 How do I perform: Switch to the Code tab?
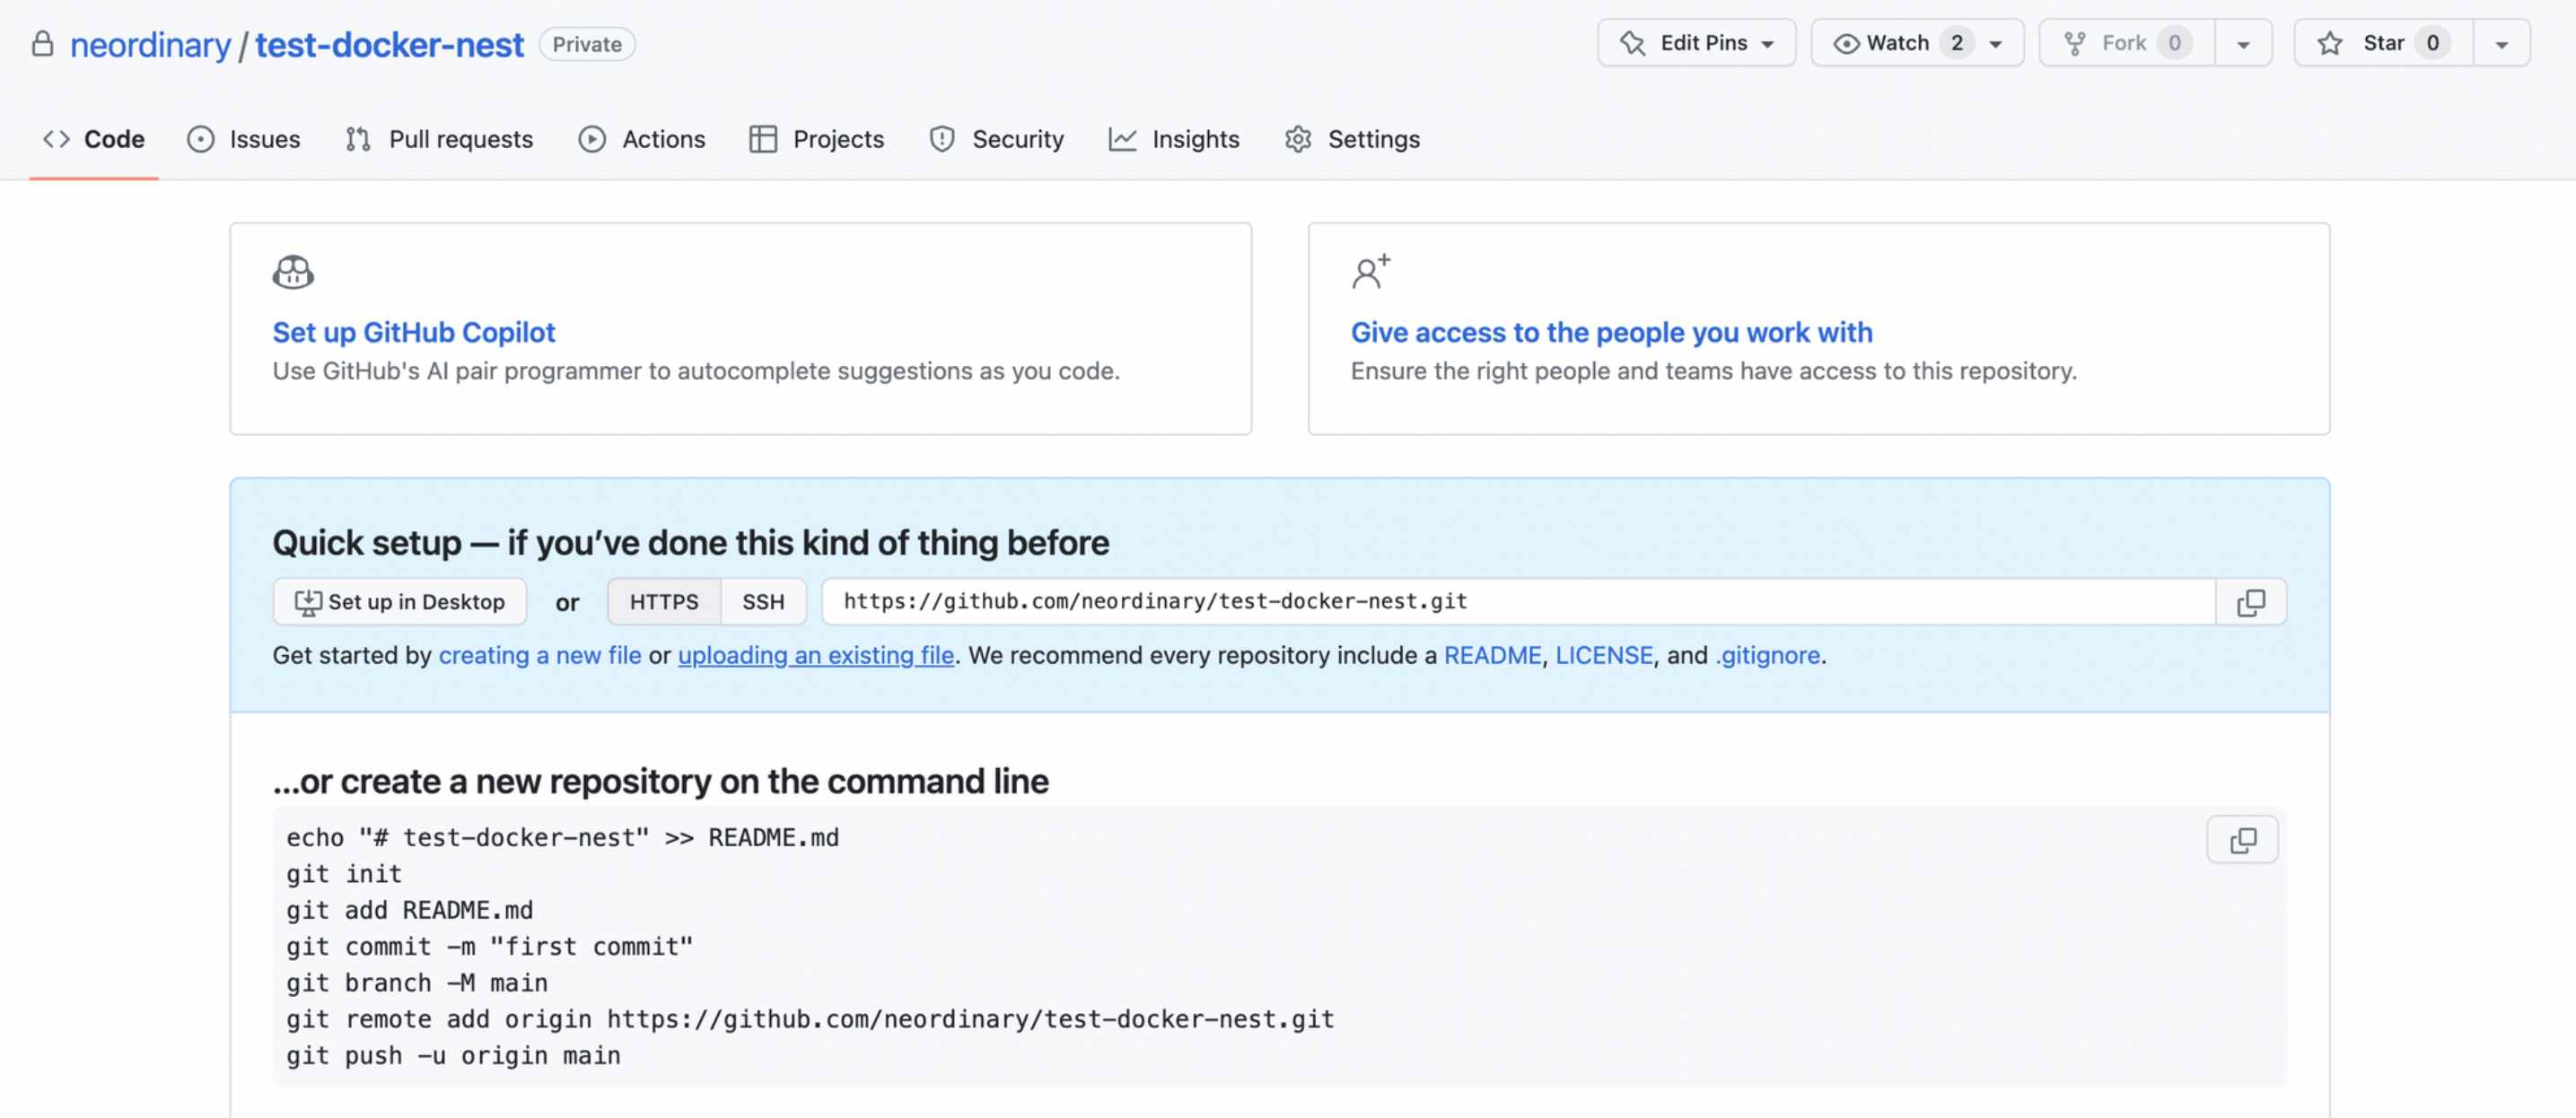coord(94,139)
